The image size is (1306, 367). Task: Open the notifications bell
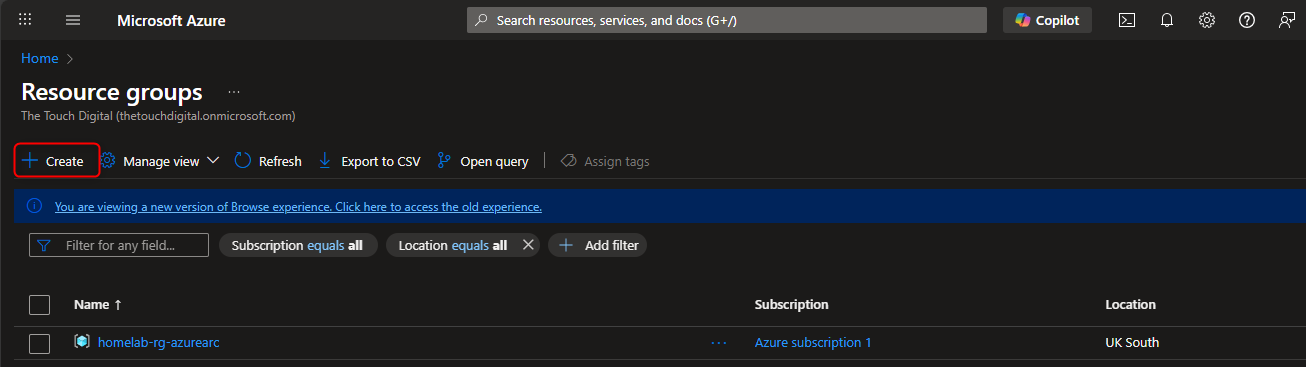pyautogui.click(x=1167, y=20)
